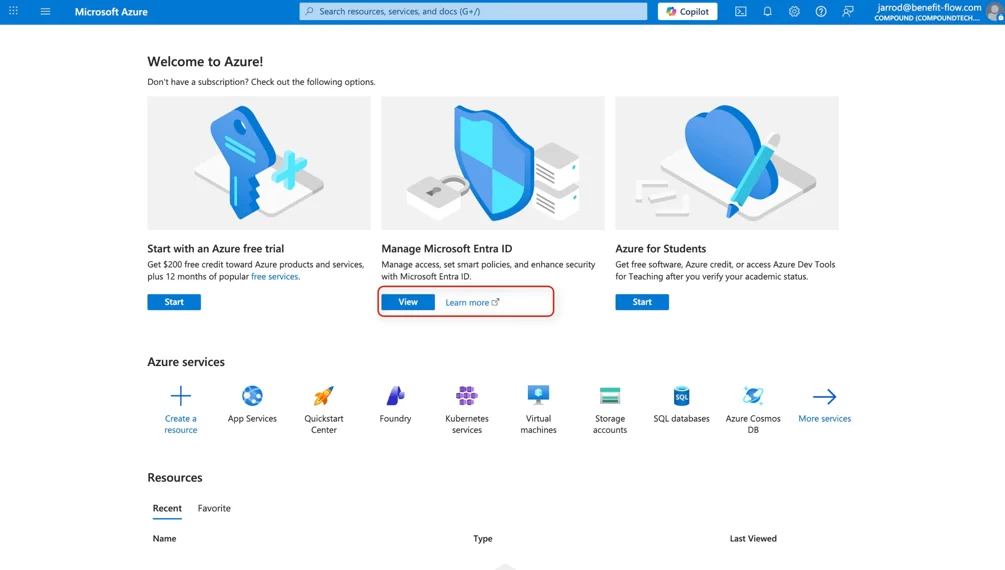The width and height of the screenshot is (1005, 570).
Task: Click the Last Viewed column header
Action: (x=753, y=539)
